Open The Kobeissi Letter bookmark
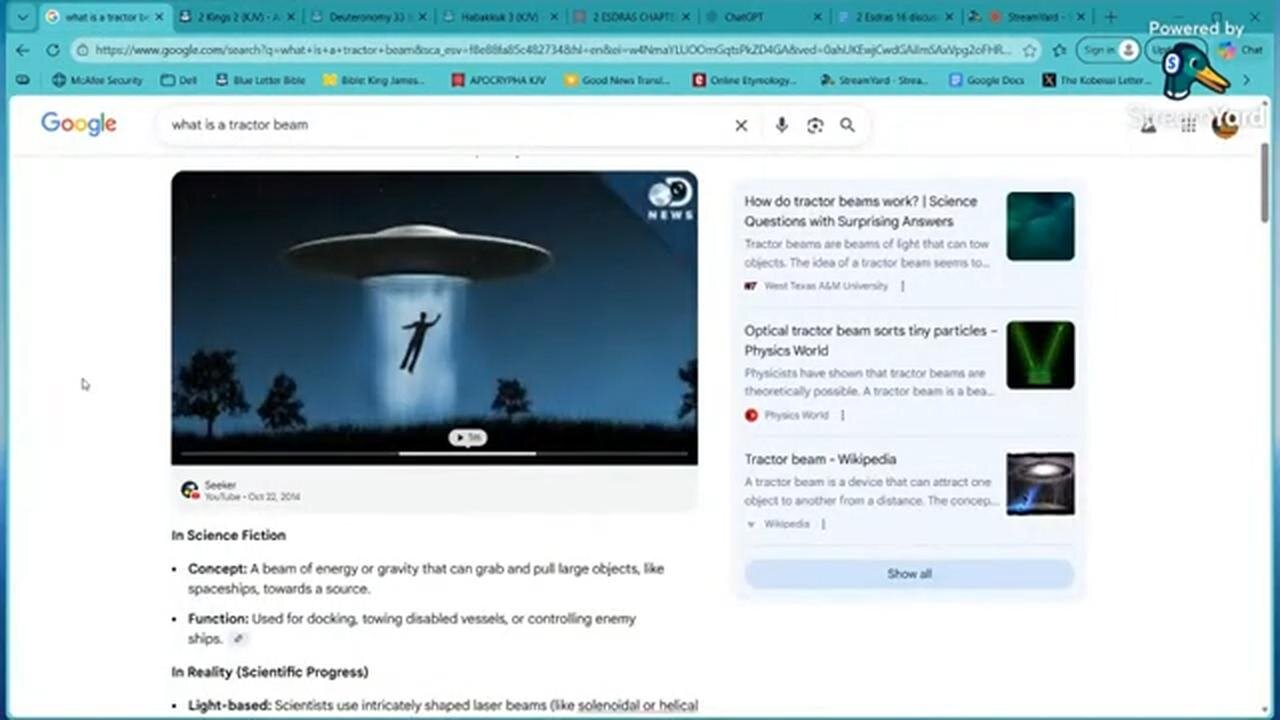 click(x=1096, y=80)
